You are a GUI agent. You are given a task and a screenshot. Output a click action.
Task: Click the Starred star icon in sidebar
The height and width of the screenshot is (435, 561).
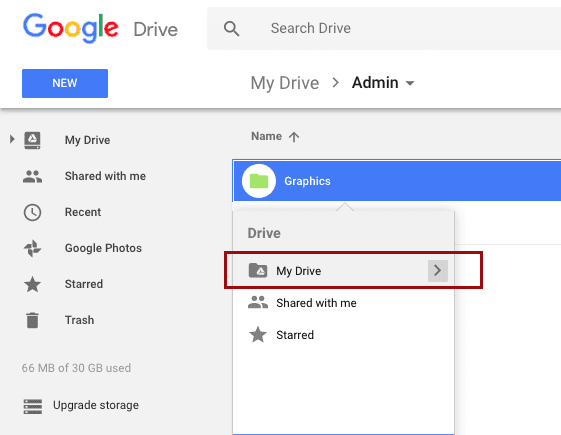[x=33, y=284]
